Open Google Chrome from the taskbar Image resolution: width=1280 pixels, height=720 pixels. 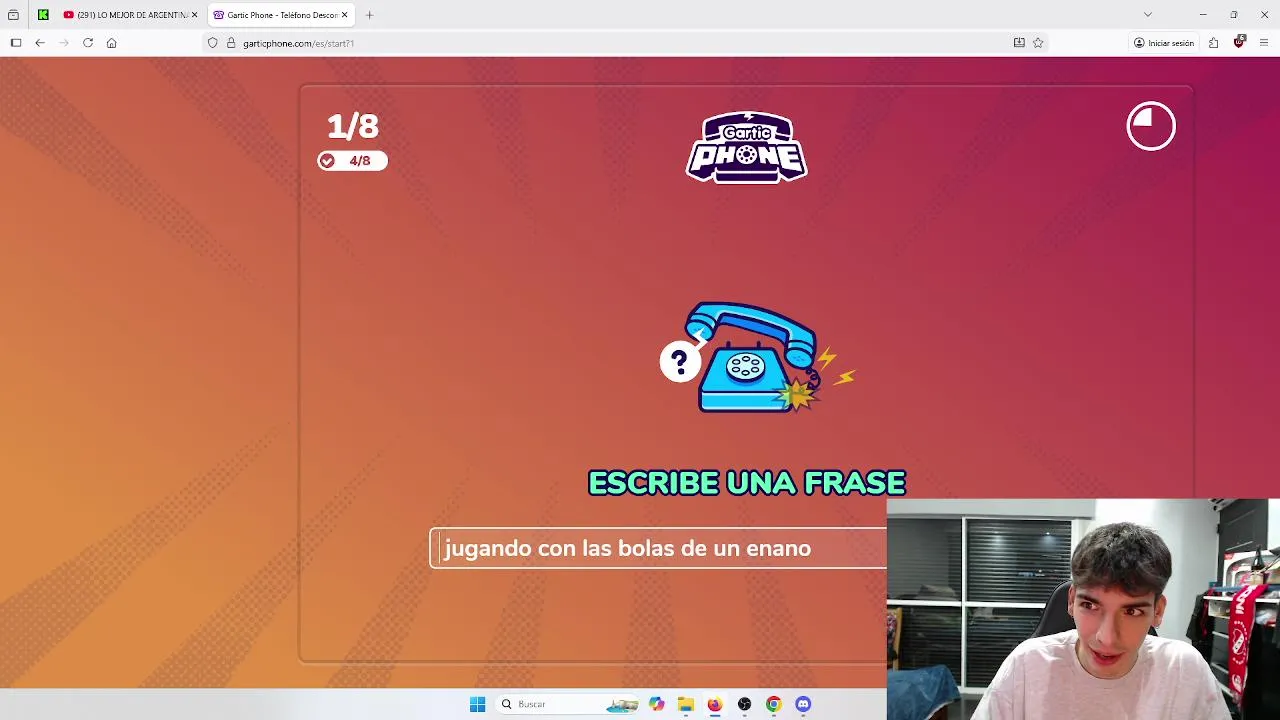(x=773, y=704)
